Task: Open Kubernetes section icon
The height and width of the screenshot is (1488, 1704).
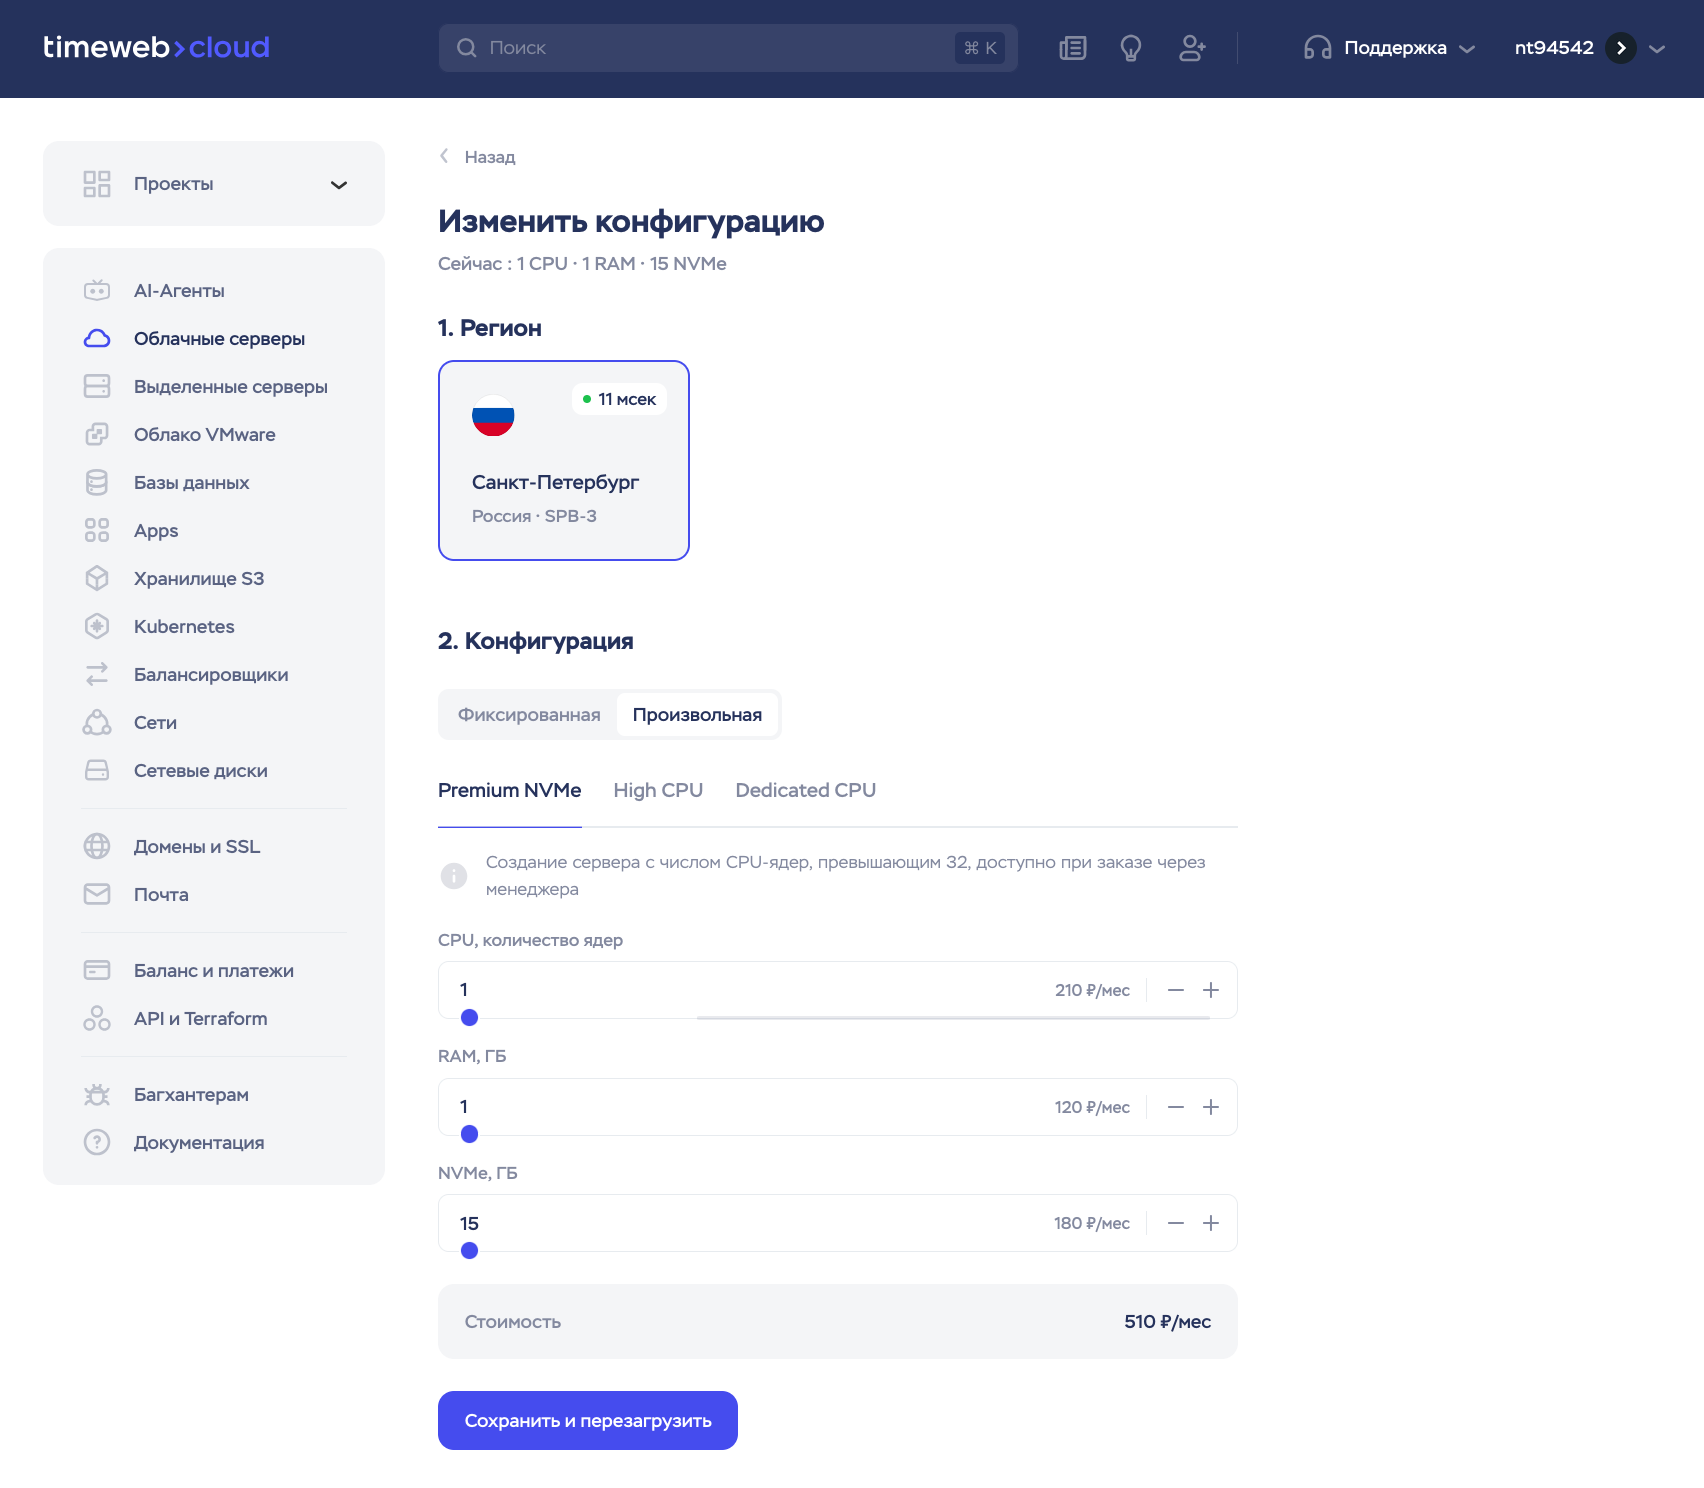Action: point(97,627)
